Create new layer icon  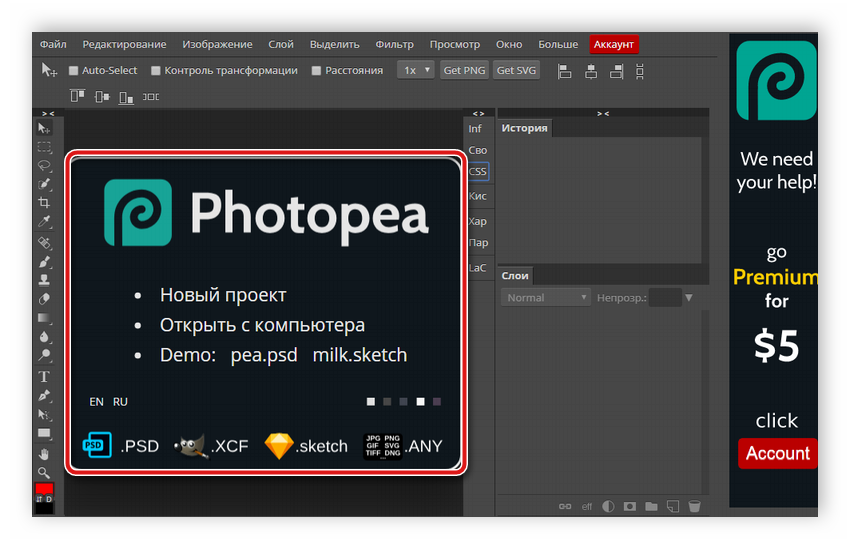(673, 506)
